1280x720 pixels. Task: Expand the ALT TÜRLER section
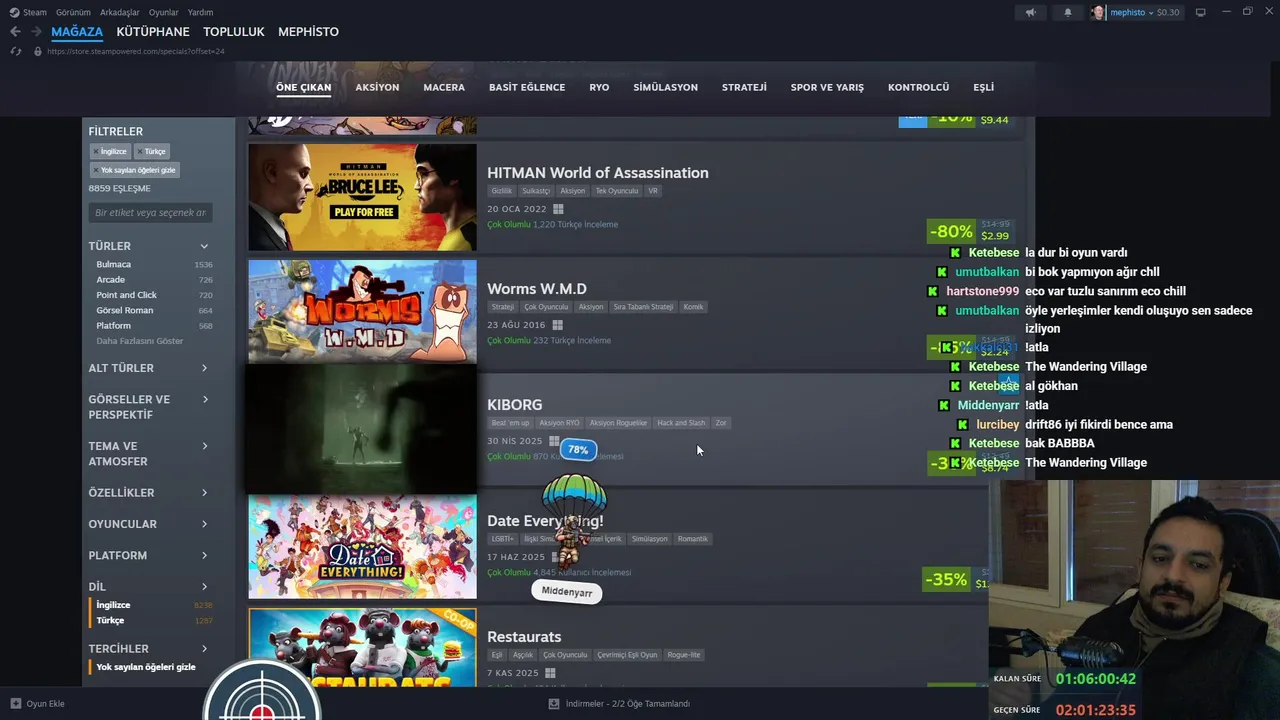[149, 368]
